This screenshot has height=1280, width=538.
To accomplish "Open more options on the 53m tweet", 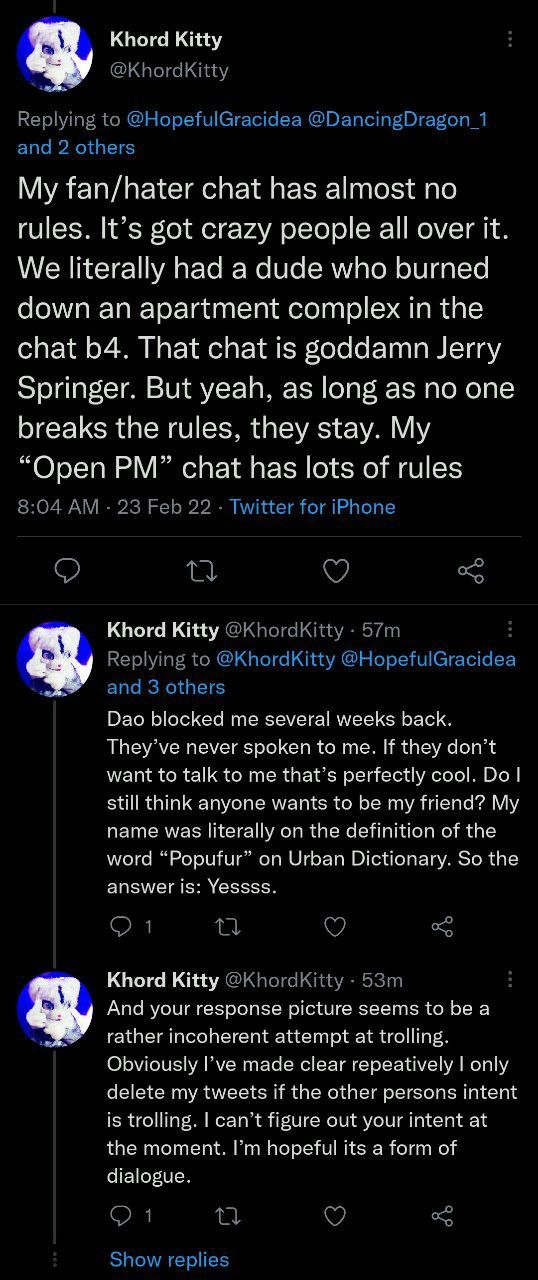I will click(x=510, y=979).
